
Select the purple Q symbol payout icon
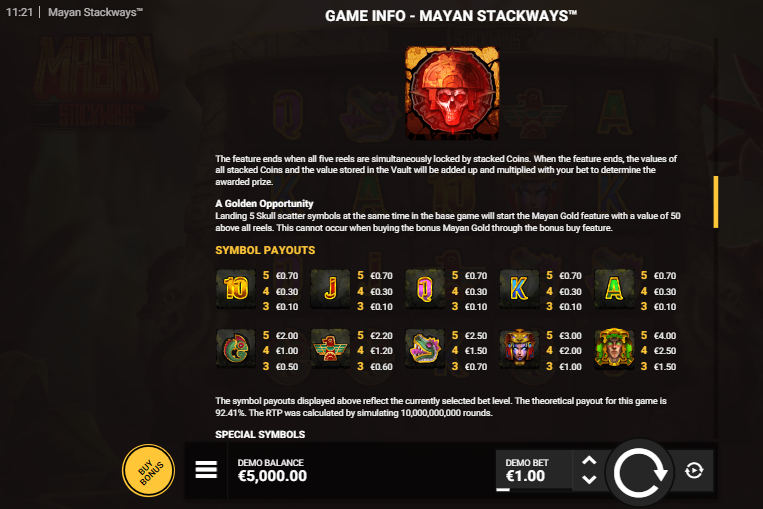click(x=425, y=289)
